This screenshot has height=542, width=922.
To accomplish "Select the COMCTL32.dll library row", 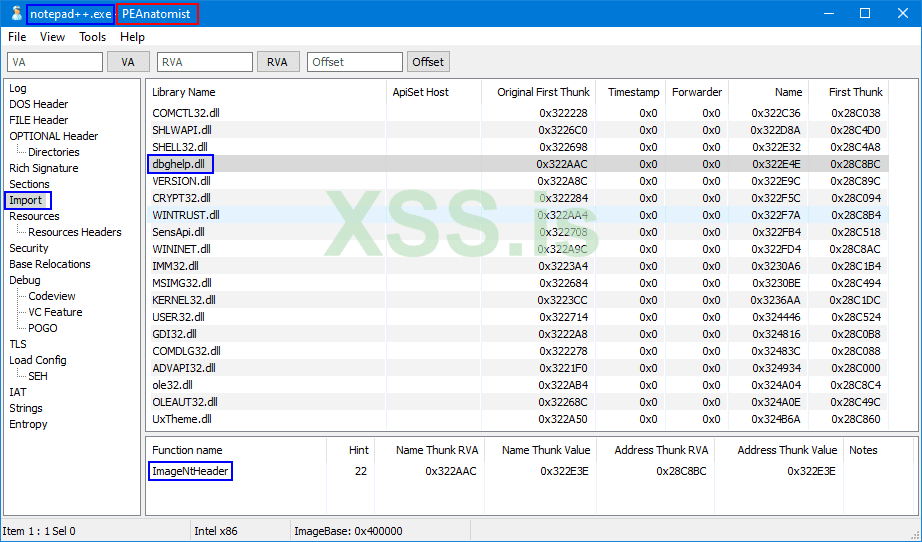I will (x=517, y=113).
